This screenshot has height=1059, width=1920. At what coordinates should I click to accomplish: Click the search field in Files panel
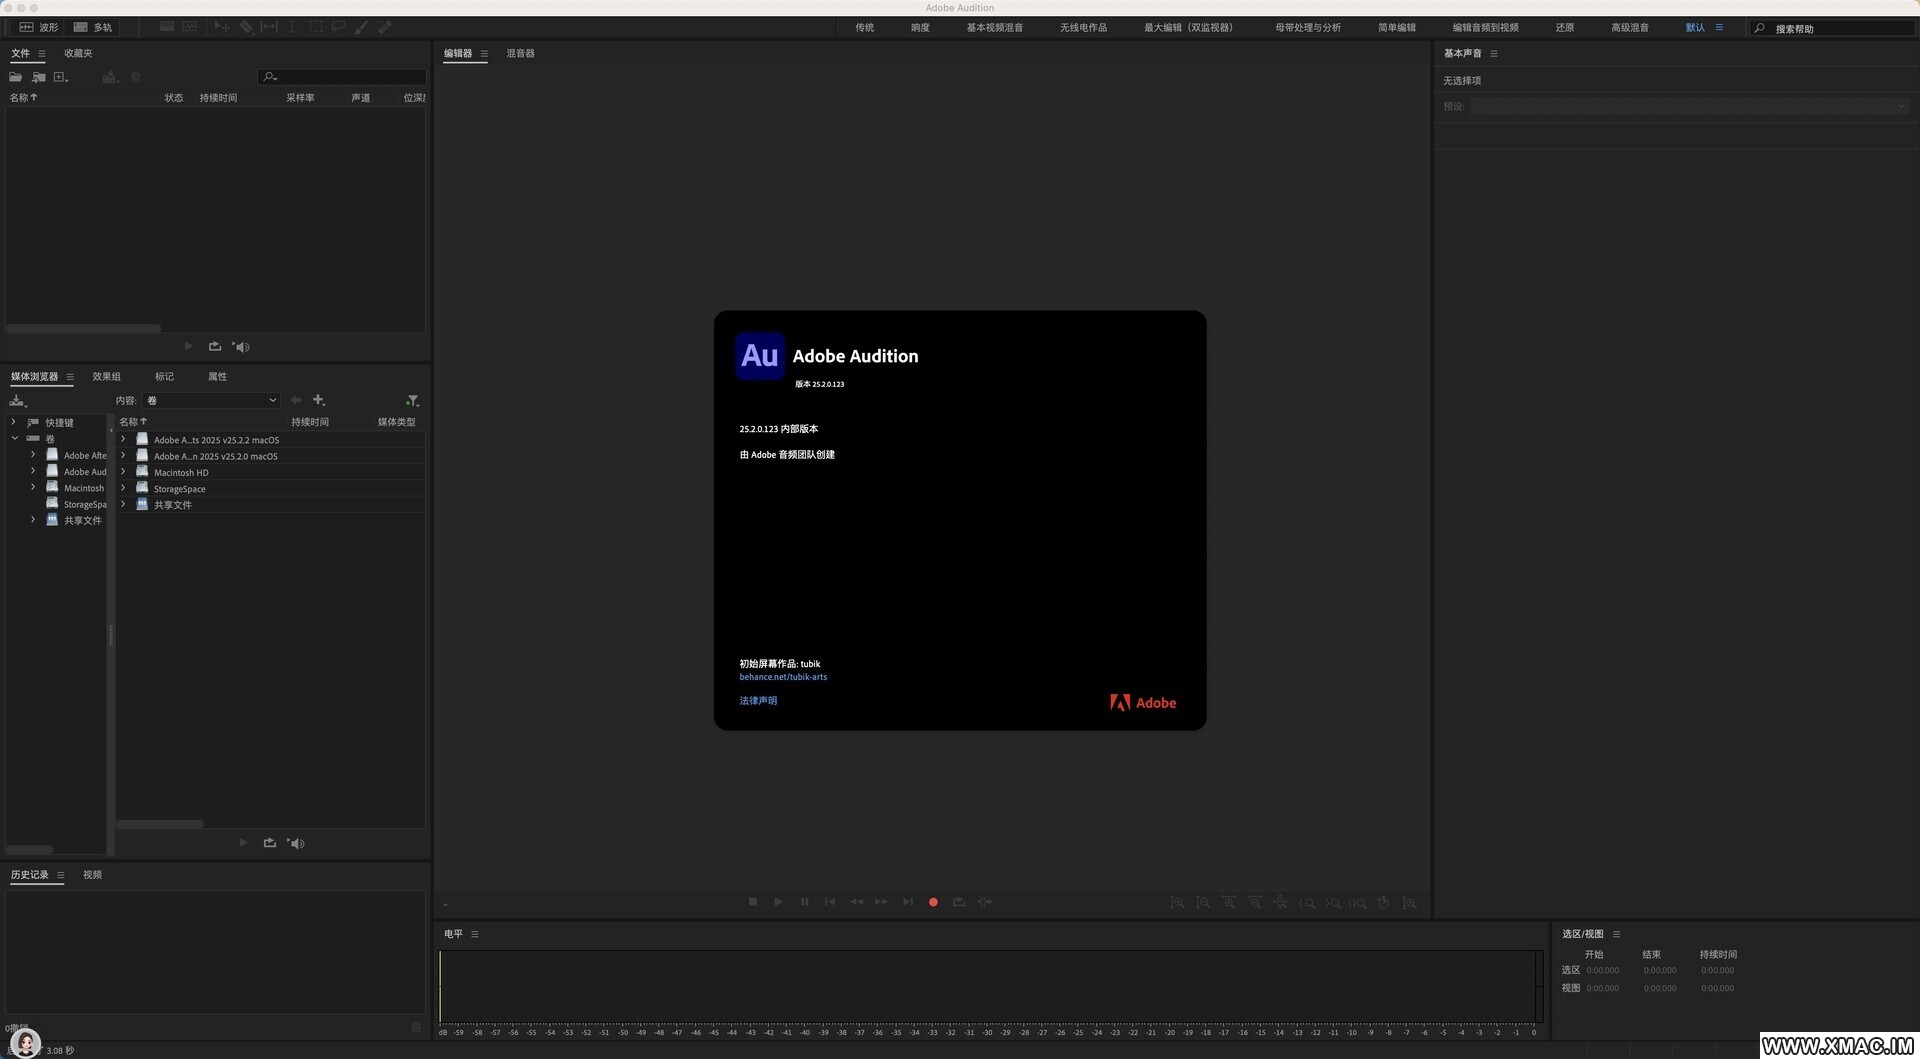342,77
